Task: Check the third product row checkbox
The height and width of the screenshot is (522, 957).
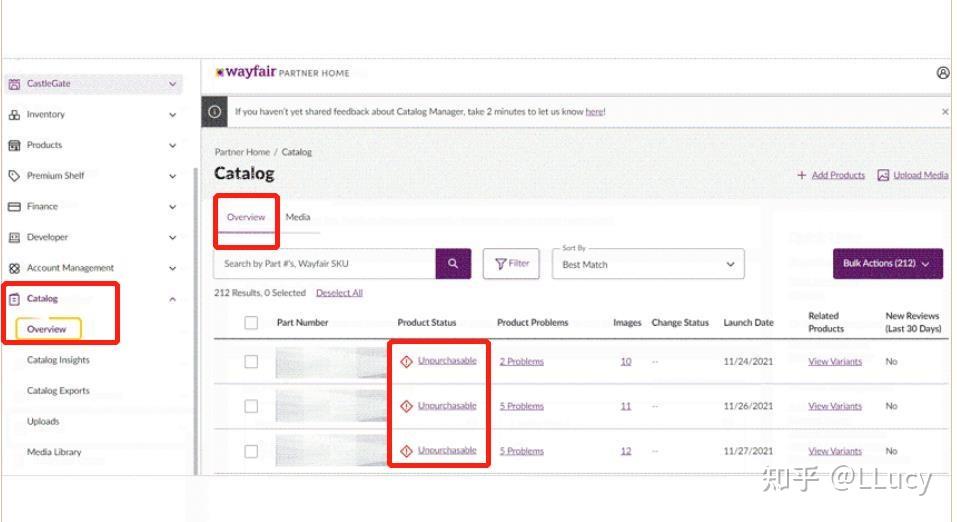Action: coord(251,451)
